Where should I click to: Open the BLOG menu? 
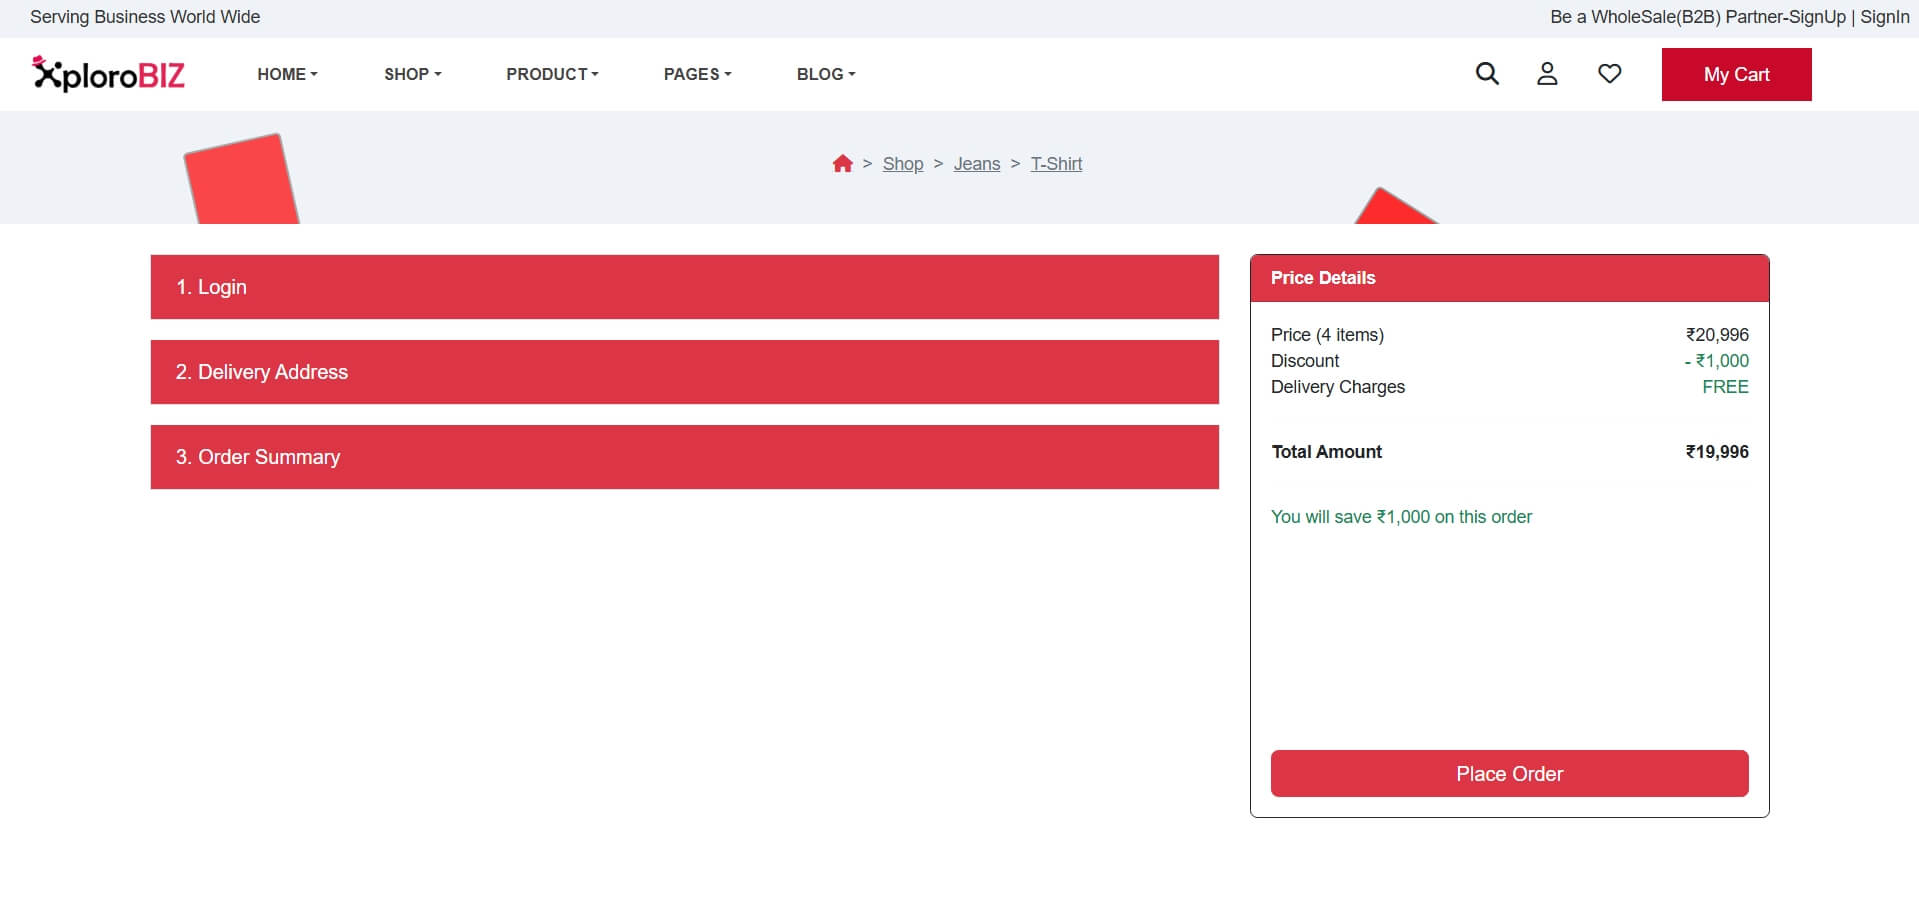825,74
